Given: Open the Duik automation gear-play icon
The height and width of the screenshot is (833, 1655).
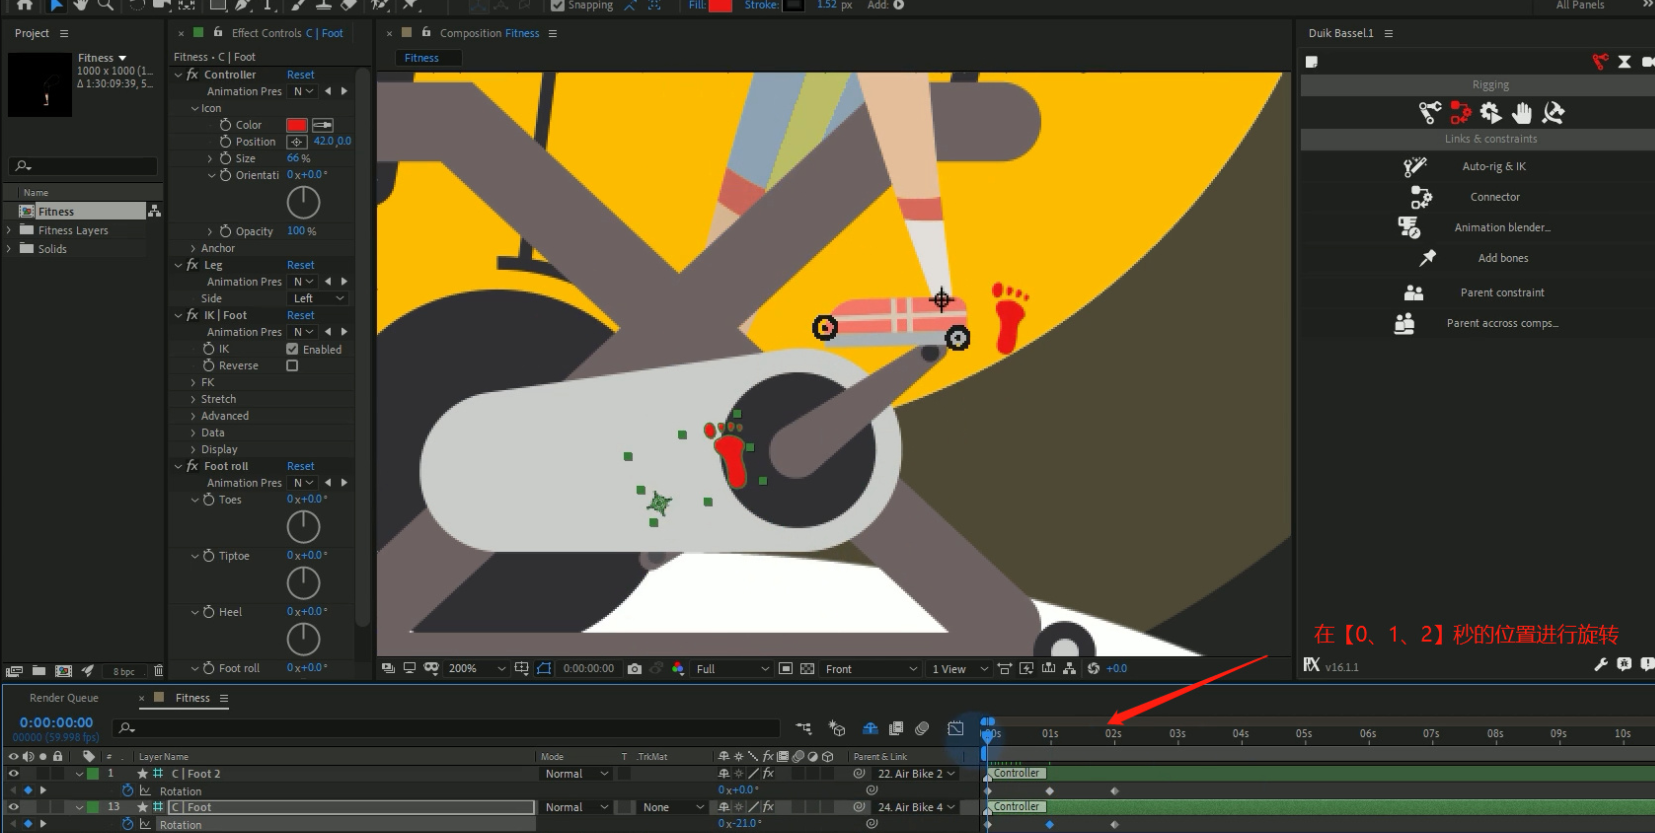Looking at the screenshot, I should tap(1491, 113).
